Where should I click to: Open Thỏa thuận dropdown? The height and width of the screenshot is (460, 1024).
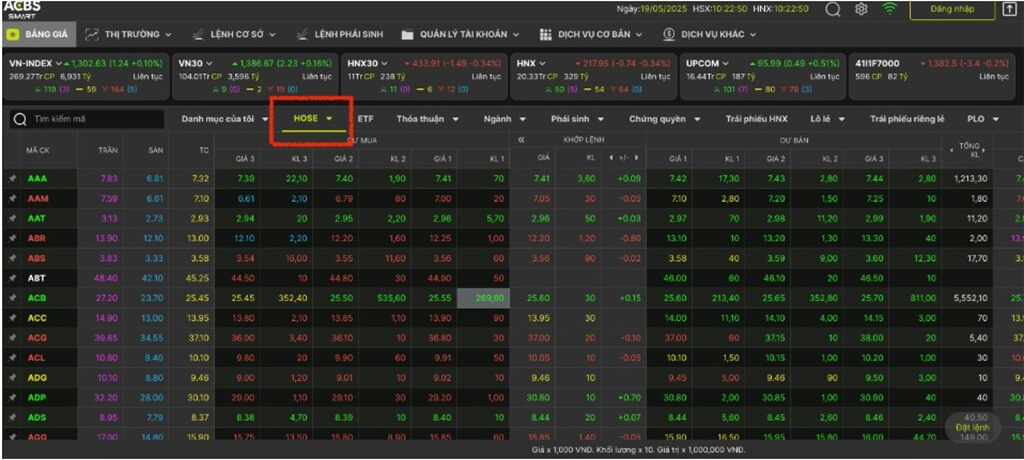click(x=427, y=119)
